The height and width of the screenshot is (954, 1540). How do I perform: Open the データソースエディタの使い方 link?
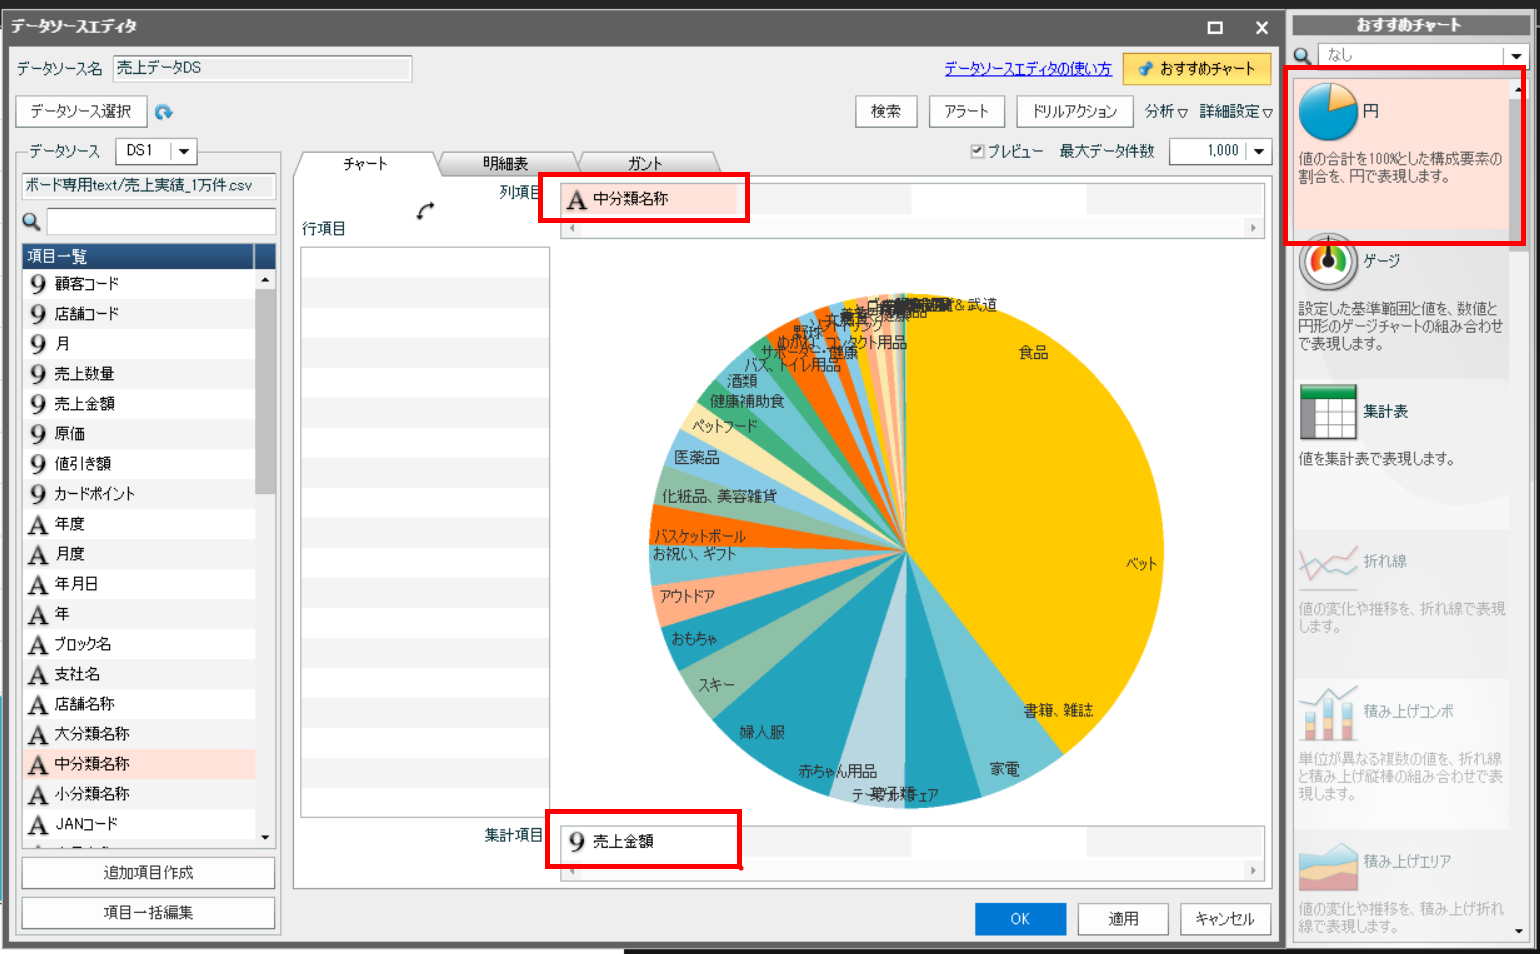(1028, 68)
